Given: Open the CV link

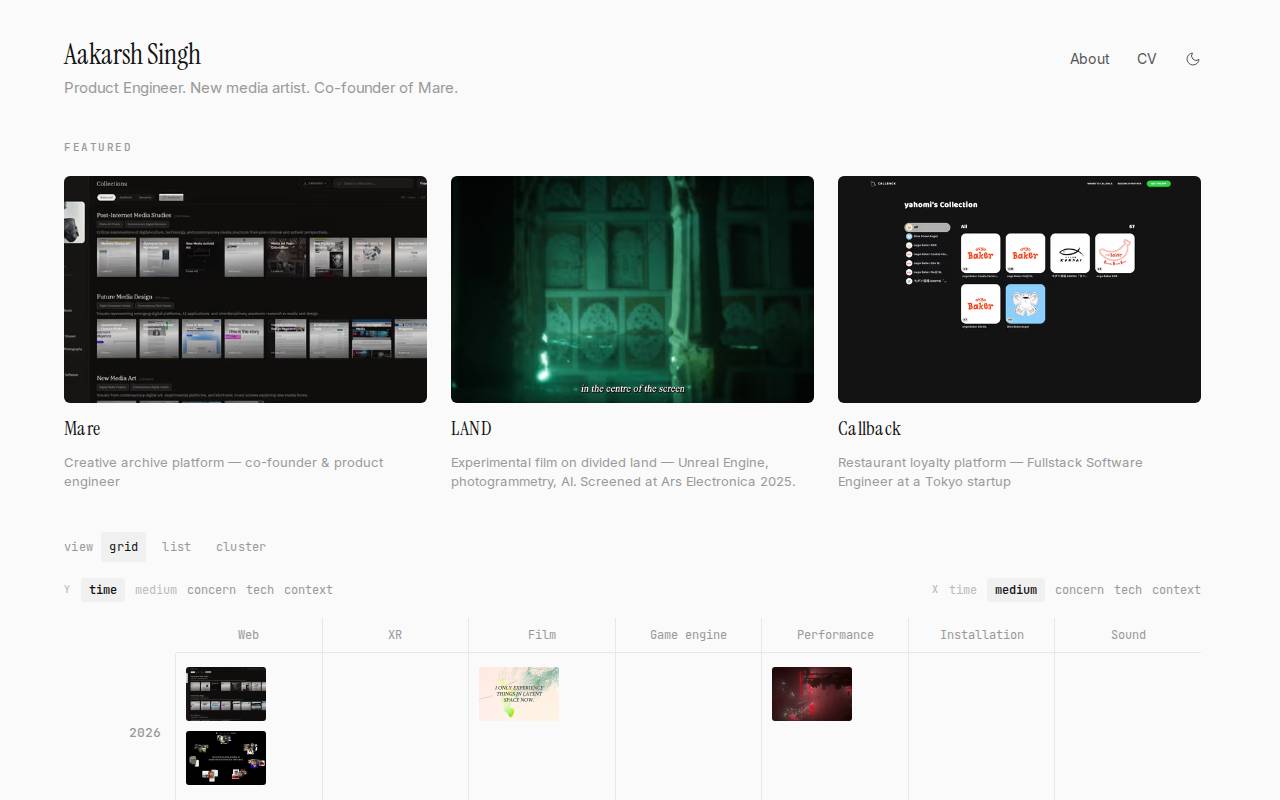Looking at the screenshot, I should (1146, 59).
